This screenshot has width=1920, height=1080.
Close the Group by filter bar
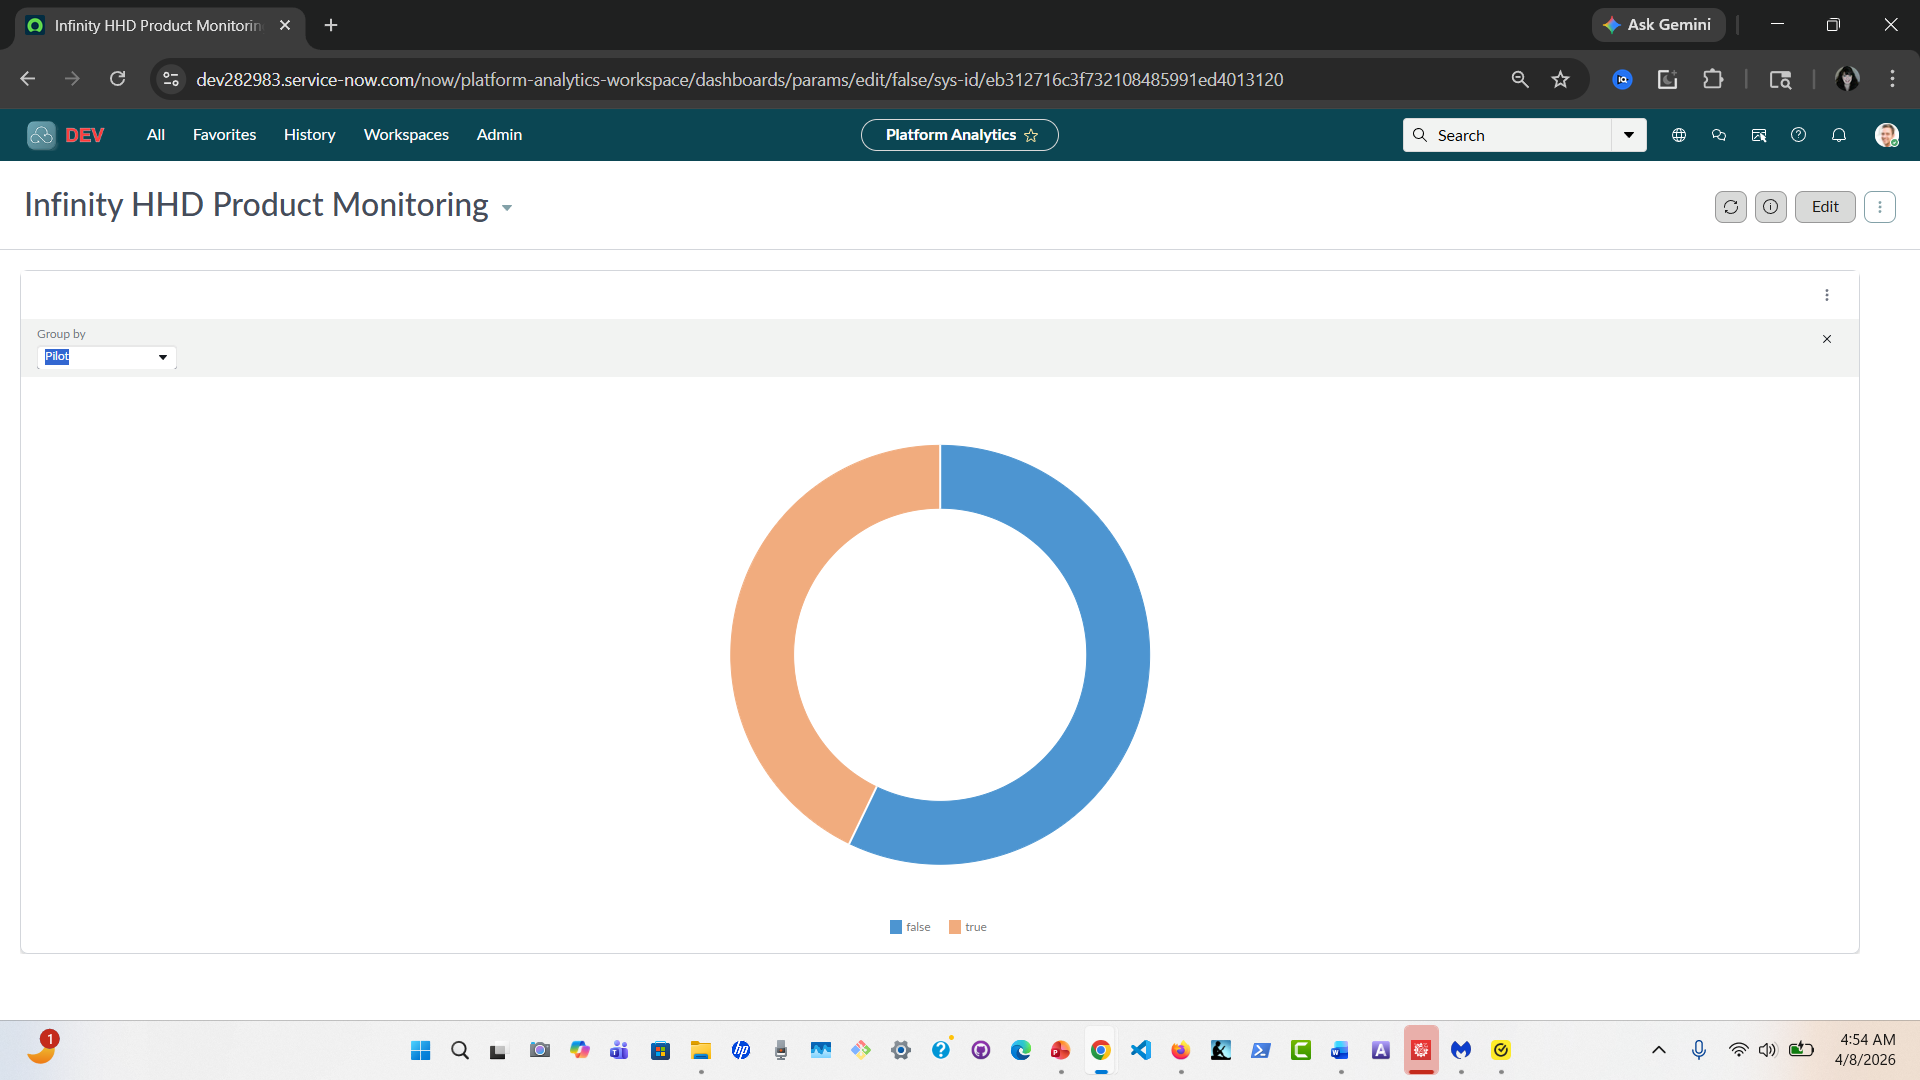[1826, 339]
